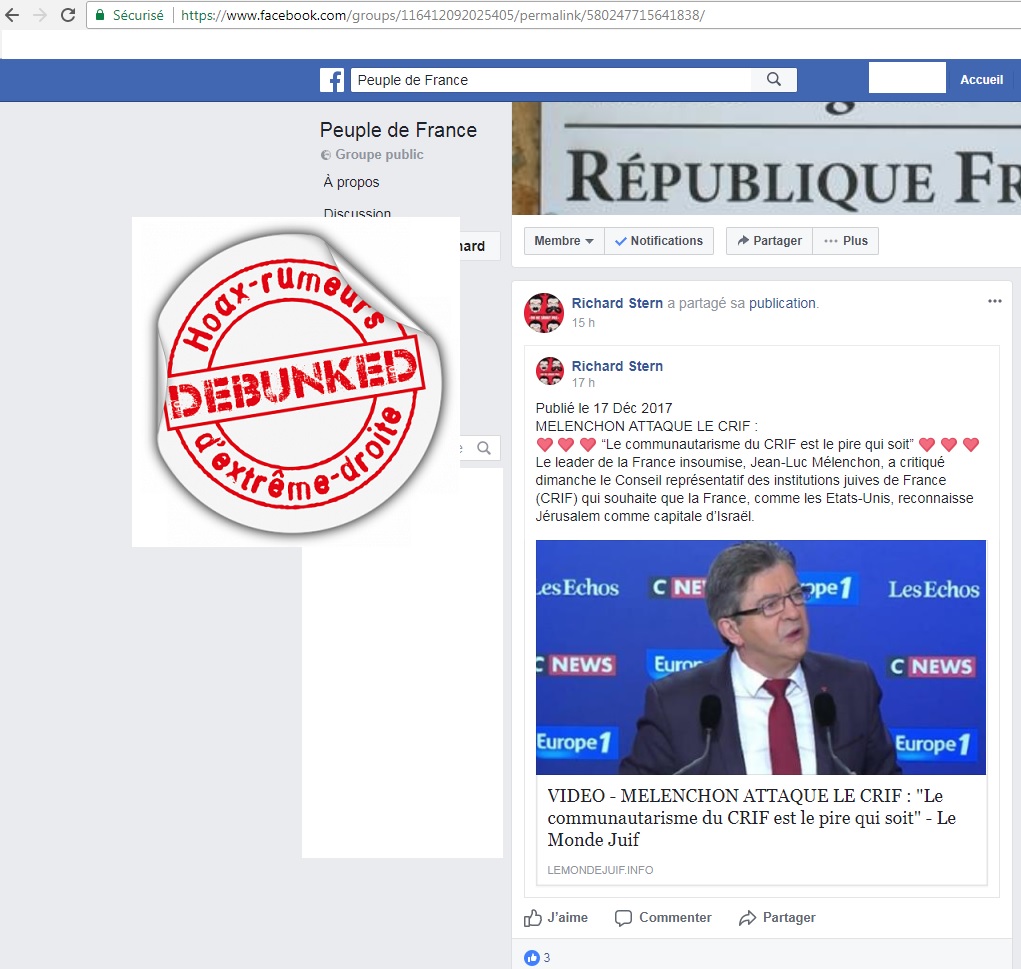
Task: Open the group Partager share menu
Action: click(x=769, y=241)
